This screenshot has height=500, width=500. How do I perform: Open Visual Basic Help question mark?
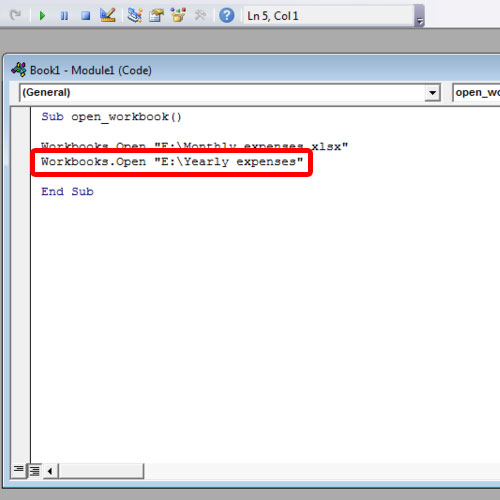pyautogui.click(x=227, y=15)
